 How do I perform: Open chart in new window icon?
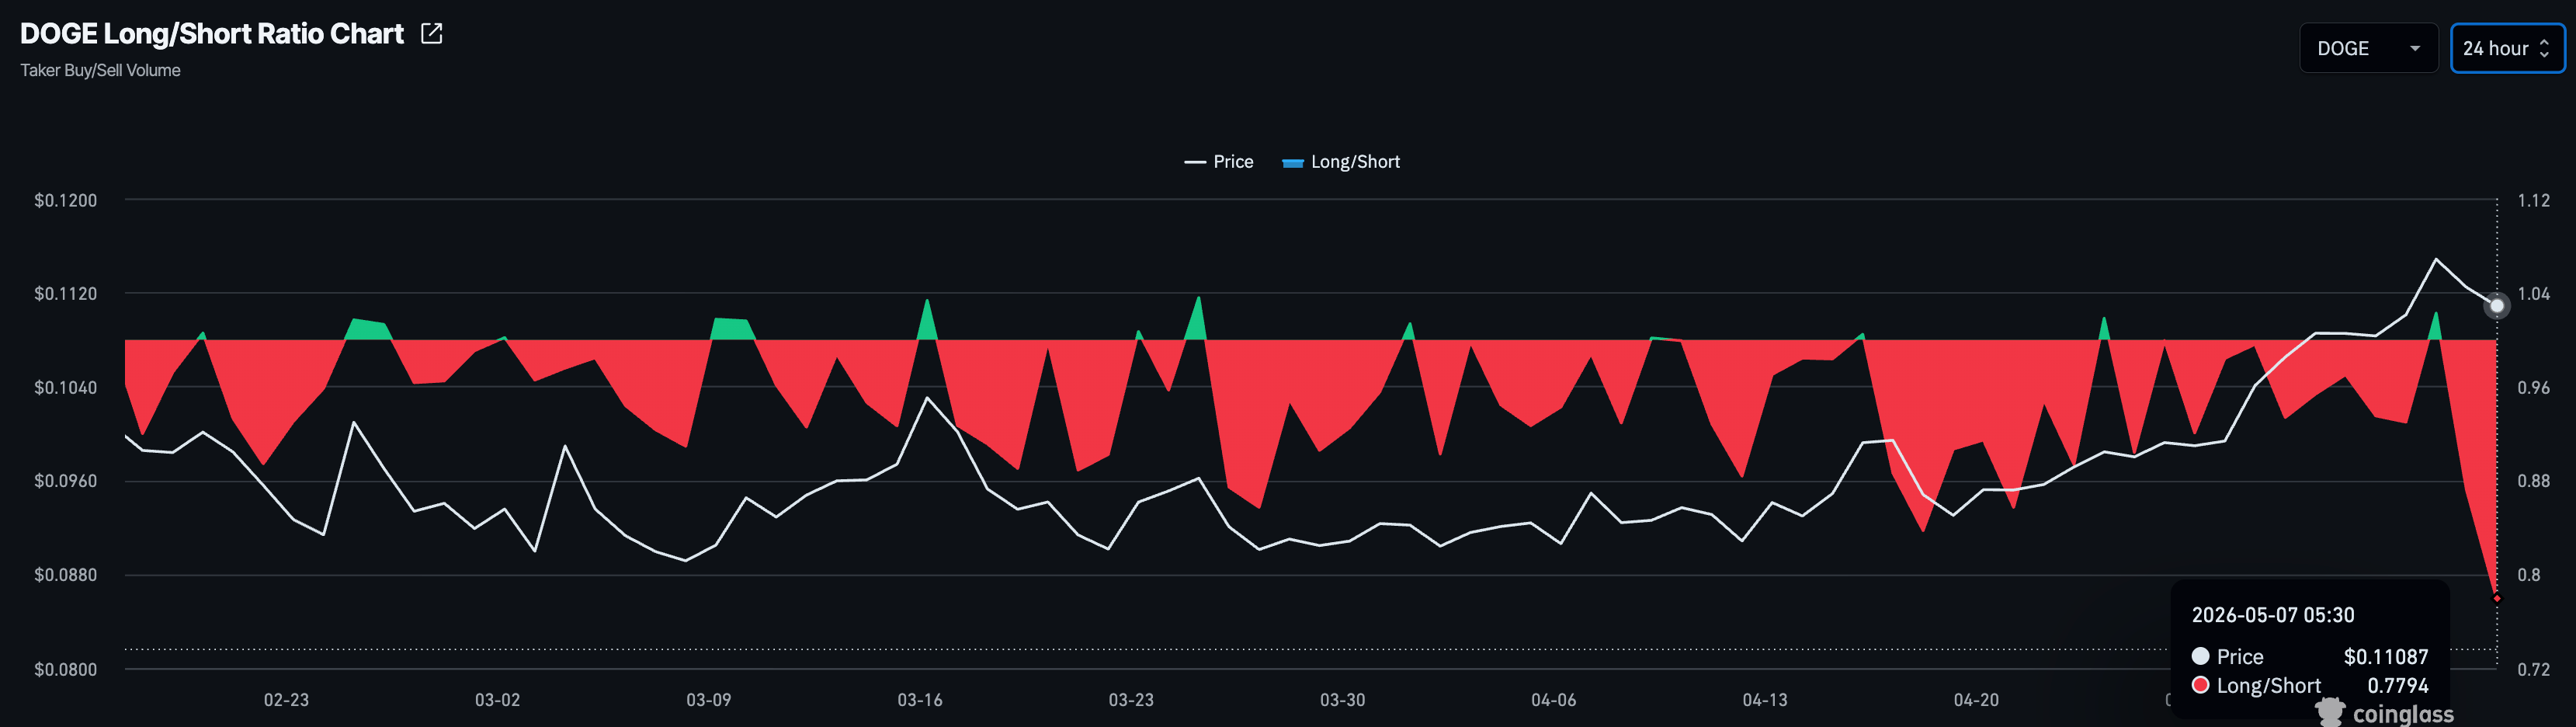pyautogui.click(x=431, y=34)
